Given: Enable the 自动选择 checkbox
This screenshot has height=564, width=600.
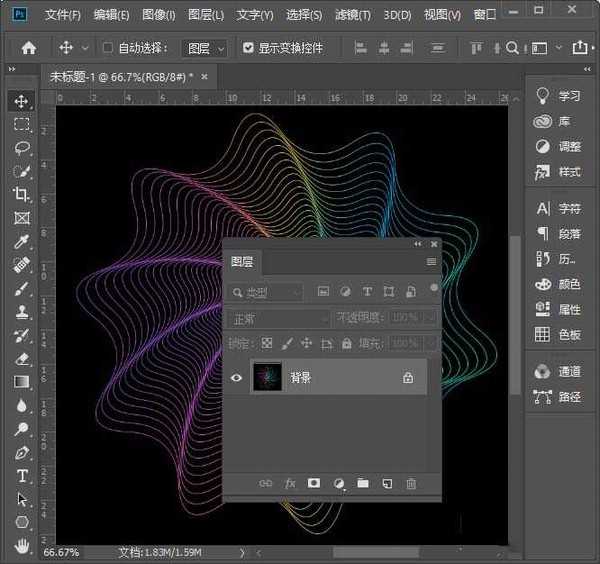Looking at the screenshot, I should (x=107, y=47).
